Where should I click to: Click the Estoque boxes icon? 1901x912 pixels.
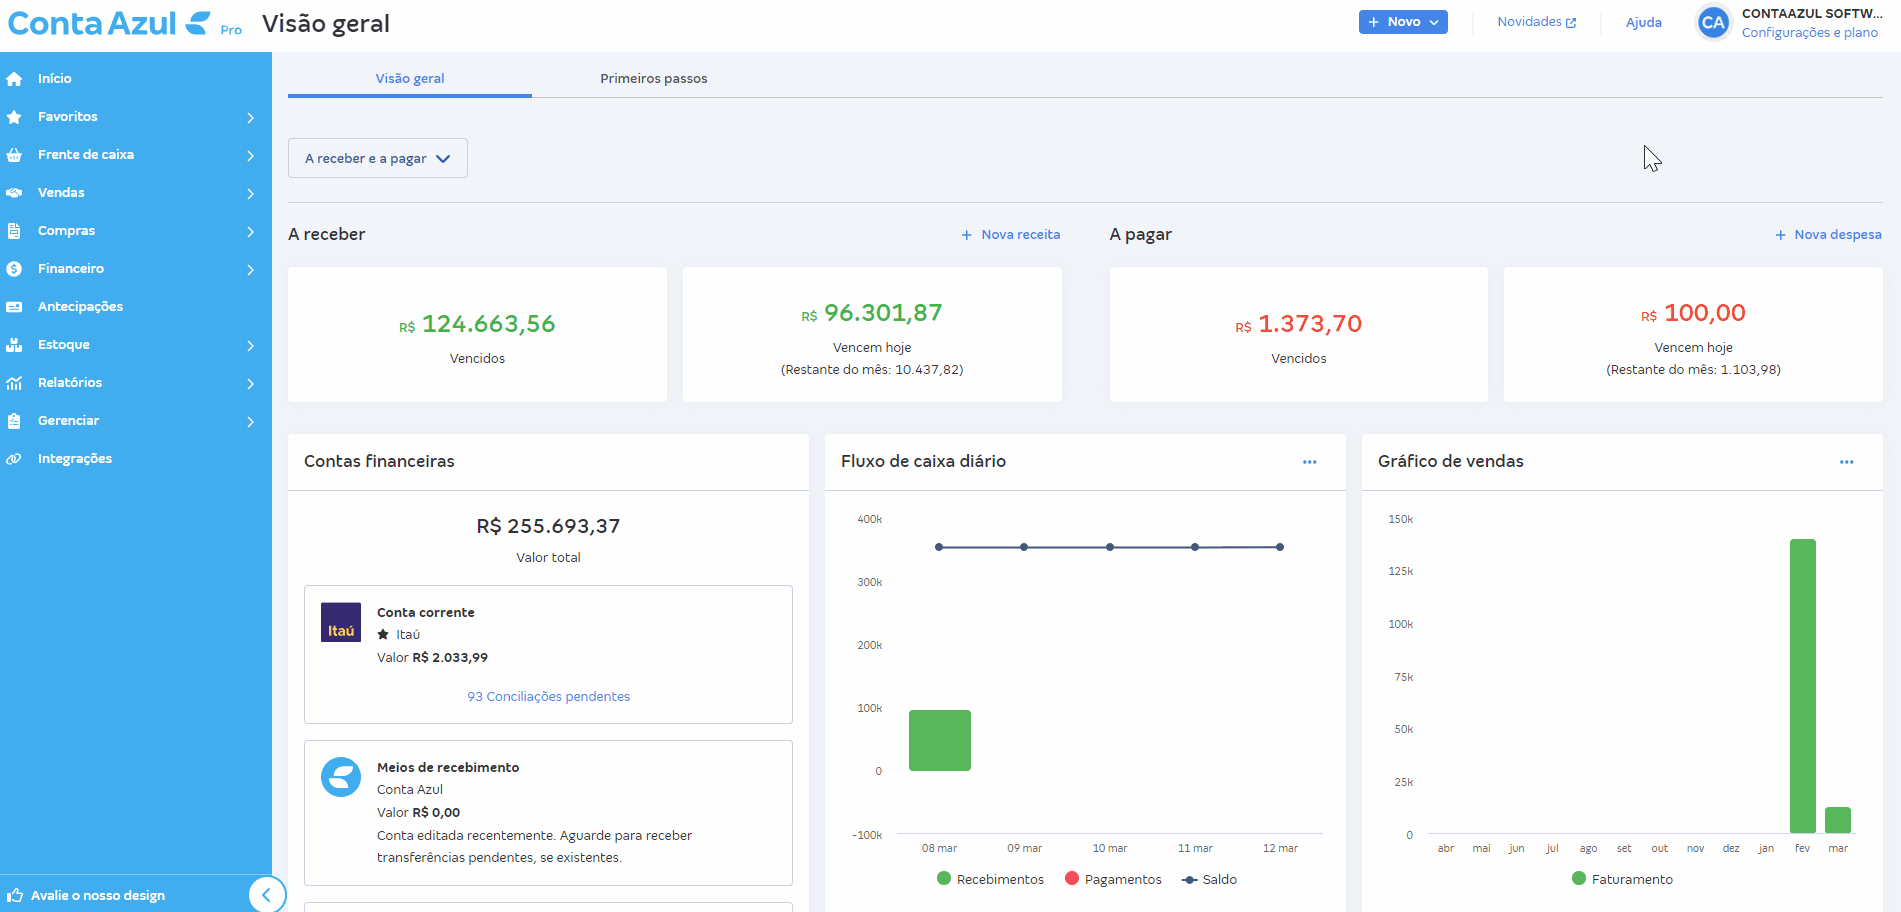point(14,345)
